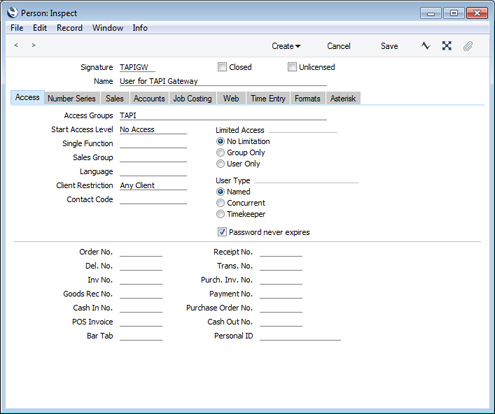Enable the Unlicensed checkbox
Image resolution: width=495 pixels, height=414 pixels.
292,67
